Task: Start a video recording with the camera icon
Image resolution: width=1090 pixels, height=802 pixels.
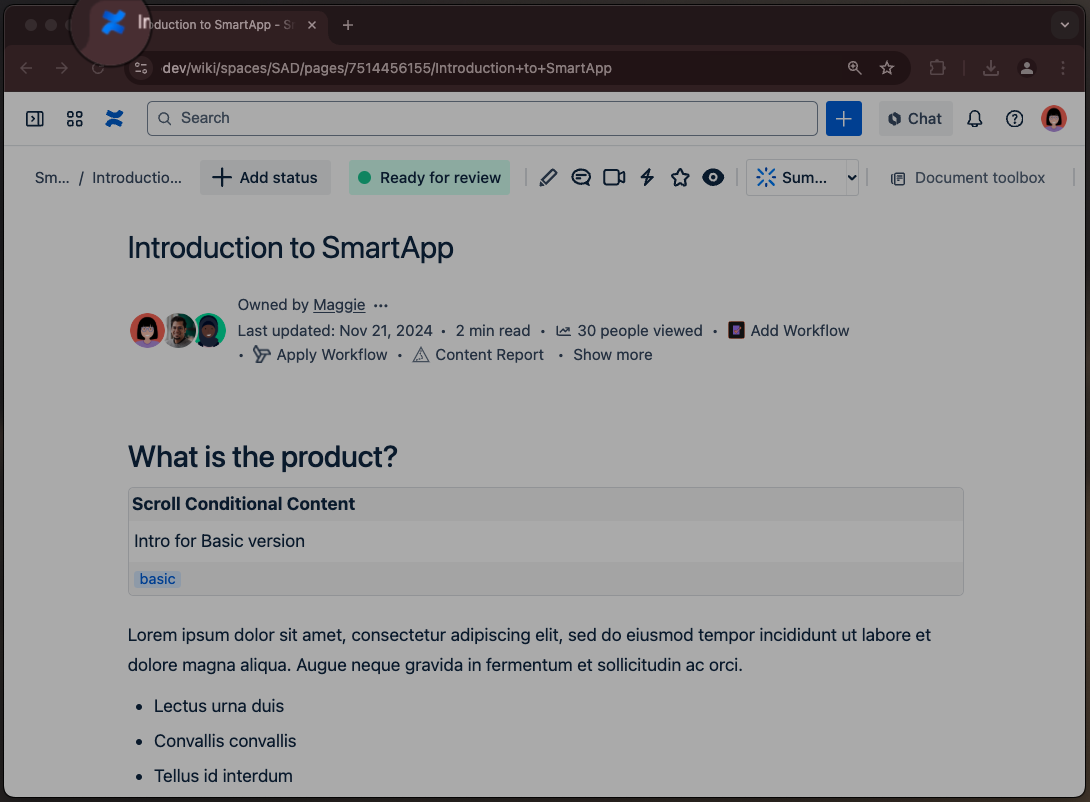Action: click(613, 177)
